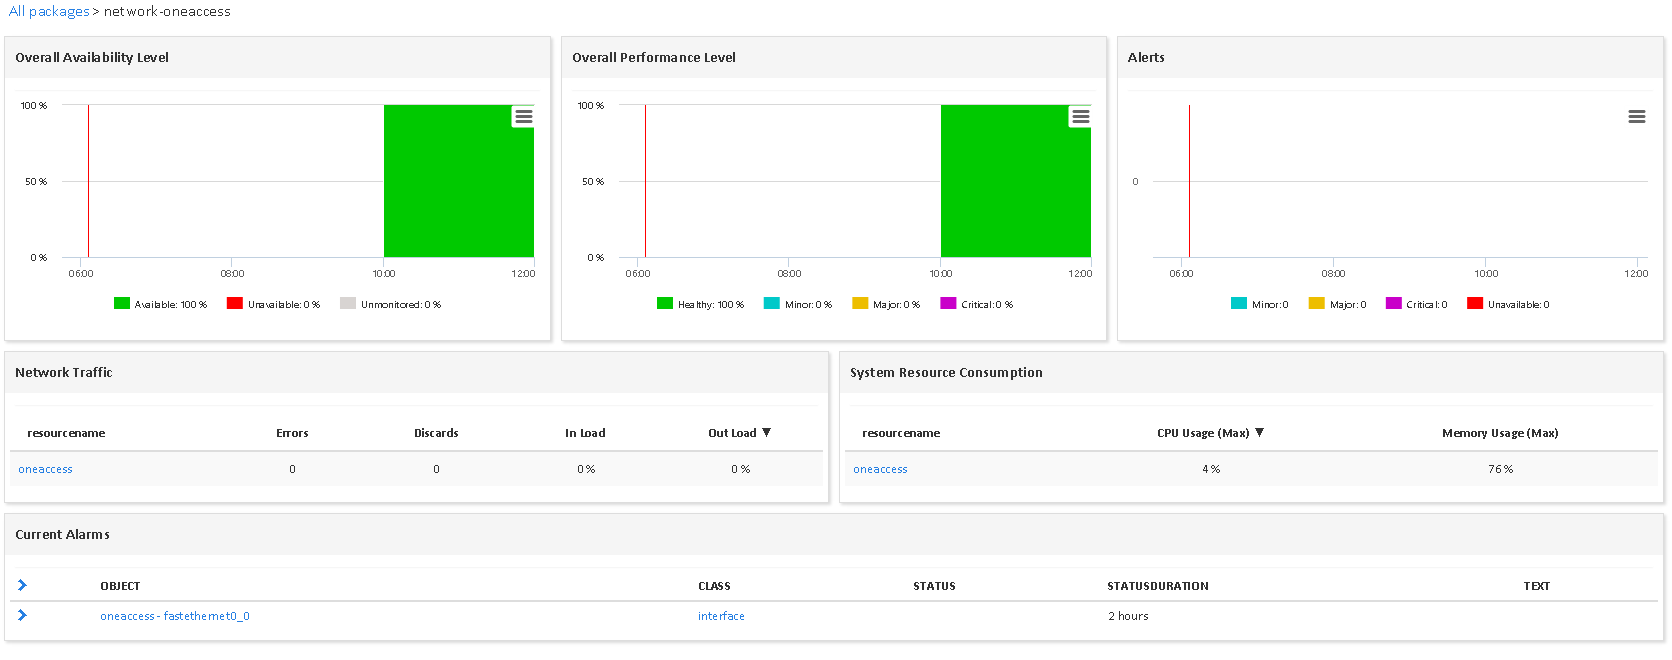Open oneaccess link in Network Traffic table

click(45, 469)
